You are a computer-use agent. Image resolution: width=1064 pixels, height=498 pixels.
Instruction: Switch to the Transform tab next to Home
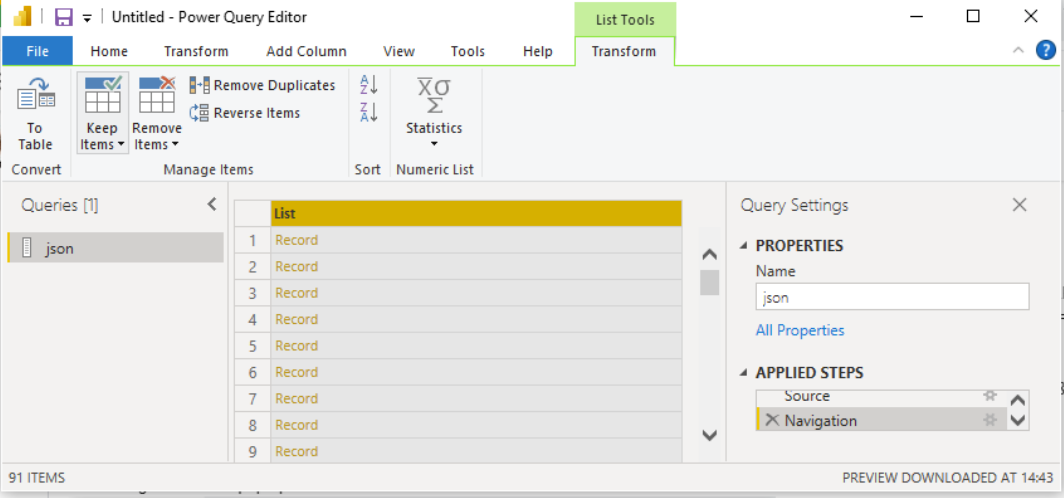[x=196, y=52]
